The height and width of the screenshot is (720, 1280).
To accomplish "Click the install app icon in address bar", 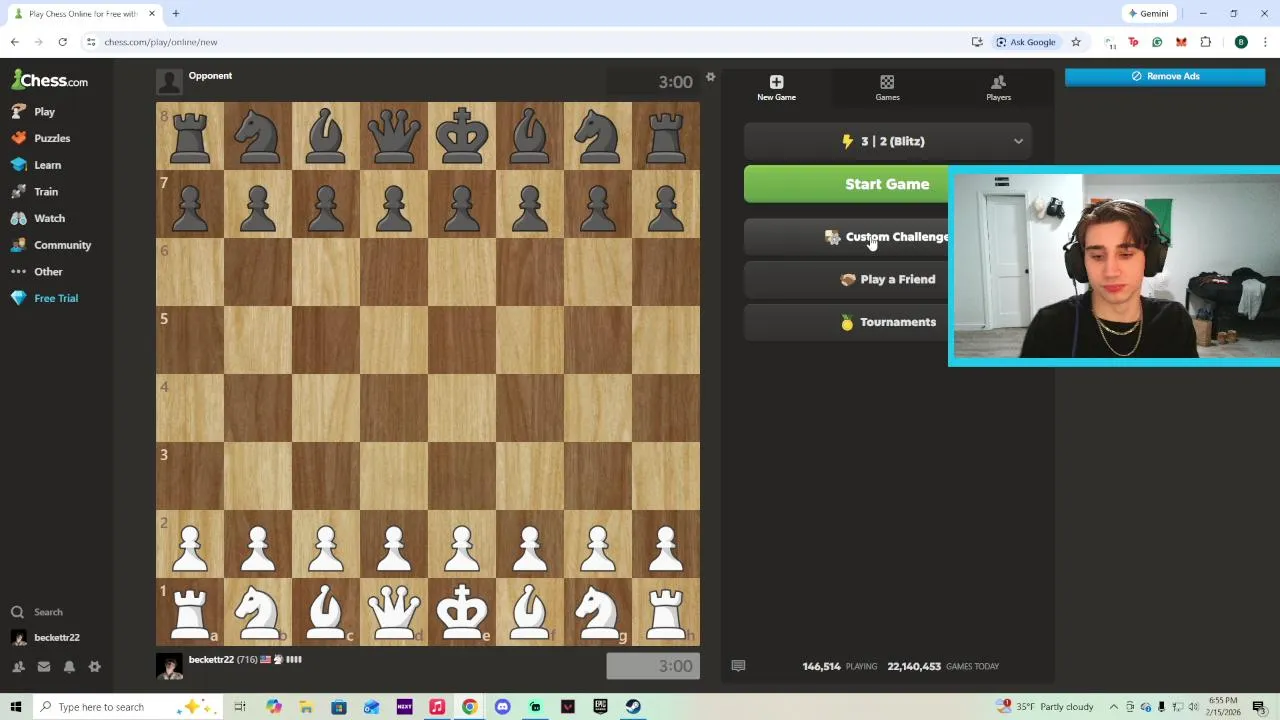I will [x=977, y=42].
